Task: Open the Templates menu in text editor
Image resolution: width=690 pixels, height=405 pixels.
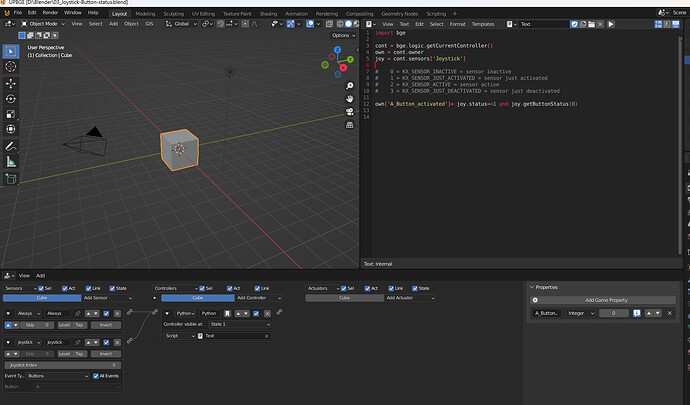Action: click(483, 24)
